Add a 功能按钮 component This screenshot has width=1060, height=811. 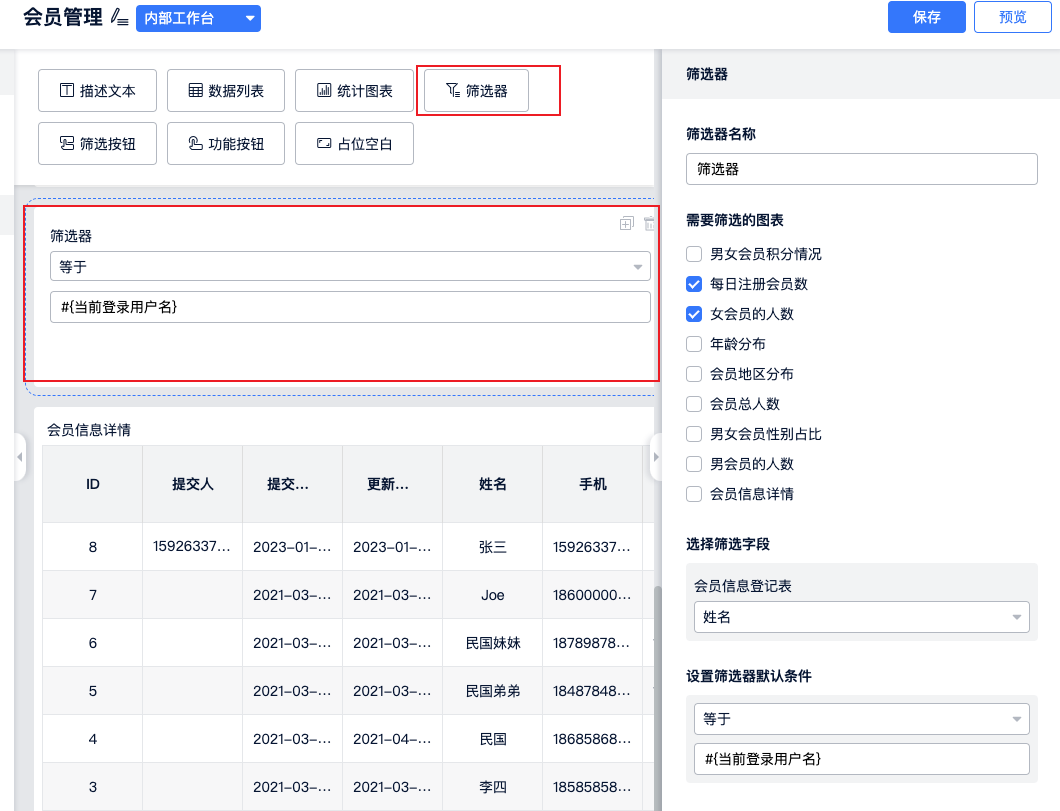(226, 144)
